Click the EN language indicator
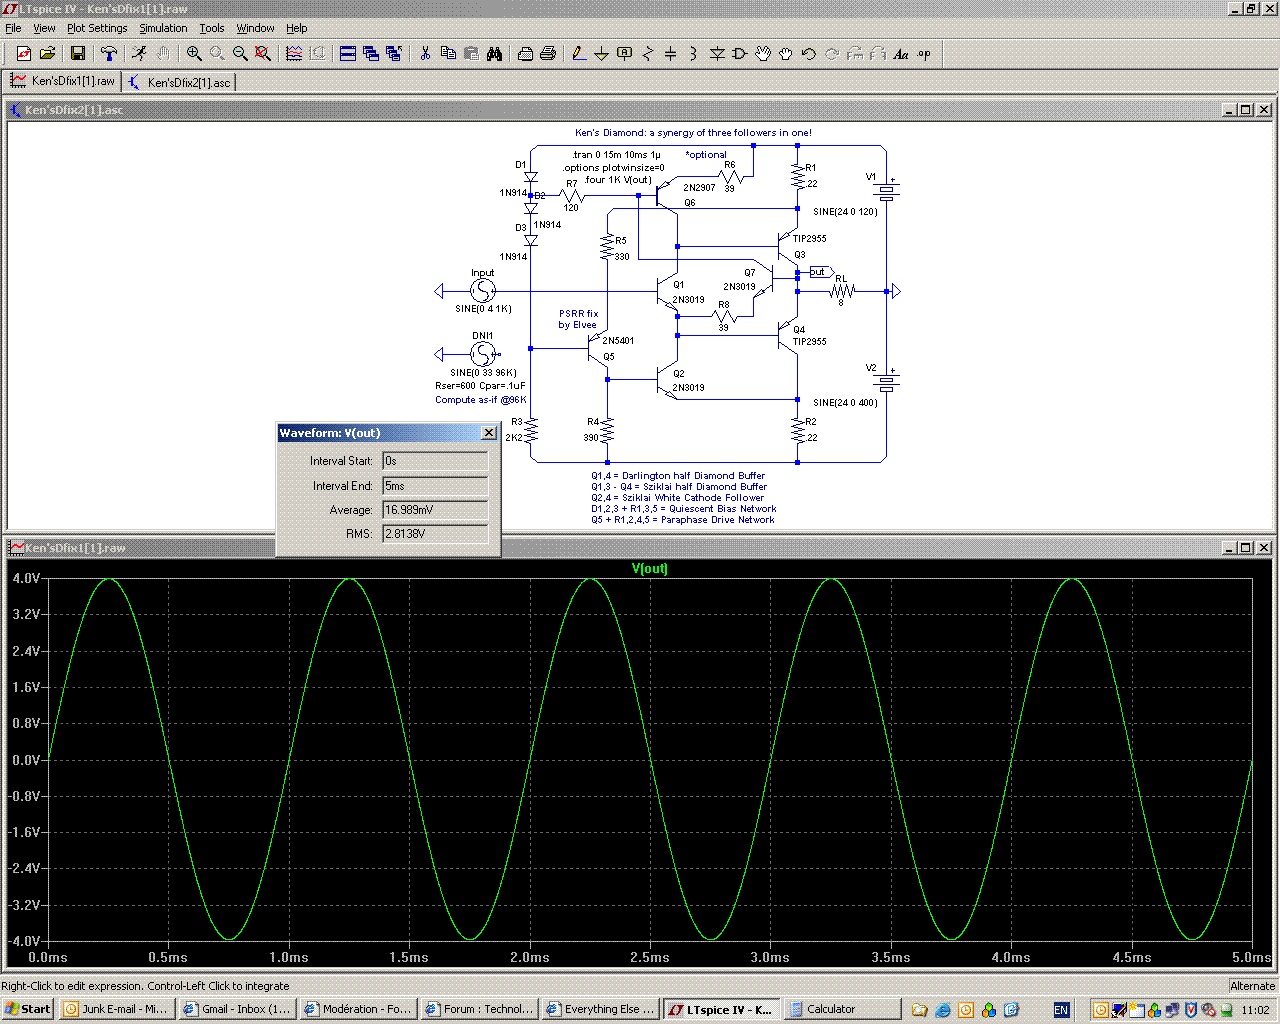Viewport: 1280px width, 1024px height. (x=1061, y=1010)
